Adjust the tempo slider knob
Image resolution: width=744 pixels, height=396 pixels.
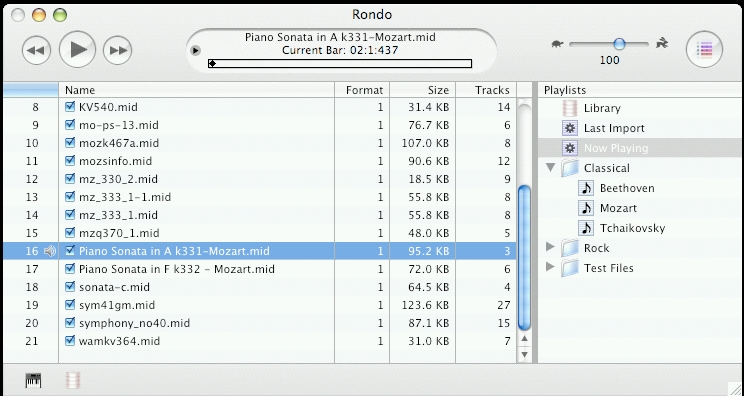point(619,44)
